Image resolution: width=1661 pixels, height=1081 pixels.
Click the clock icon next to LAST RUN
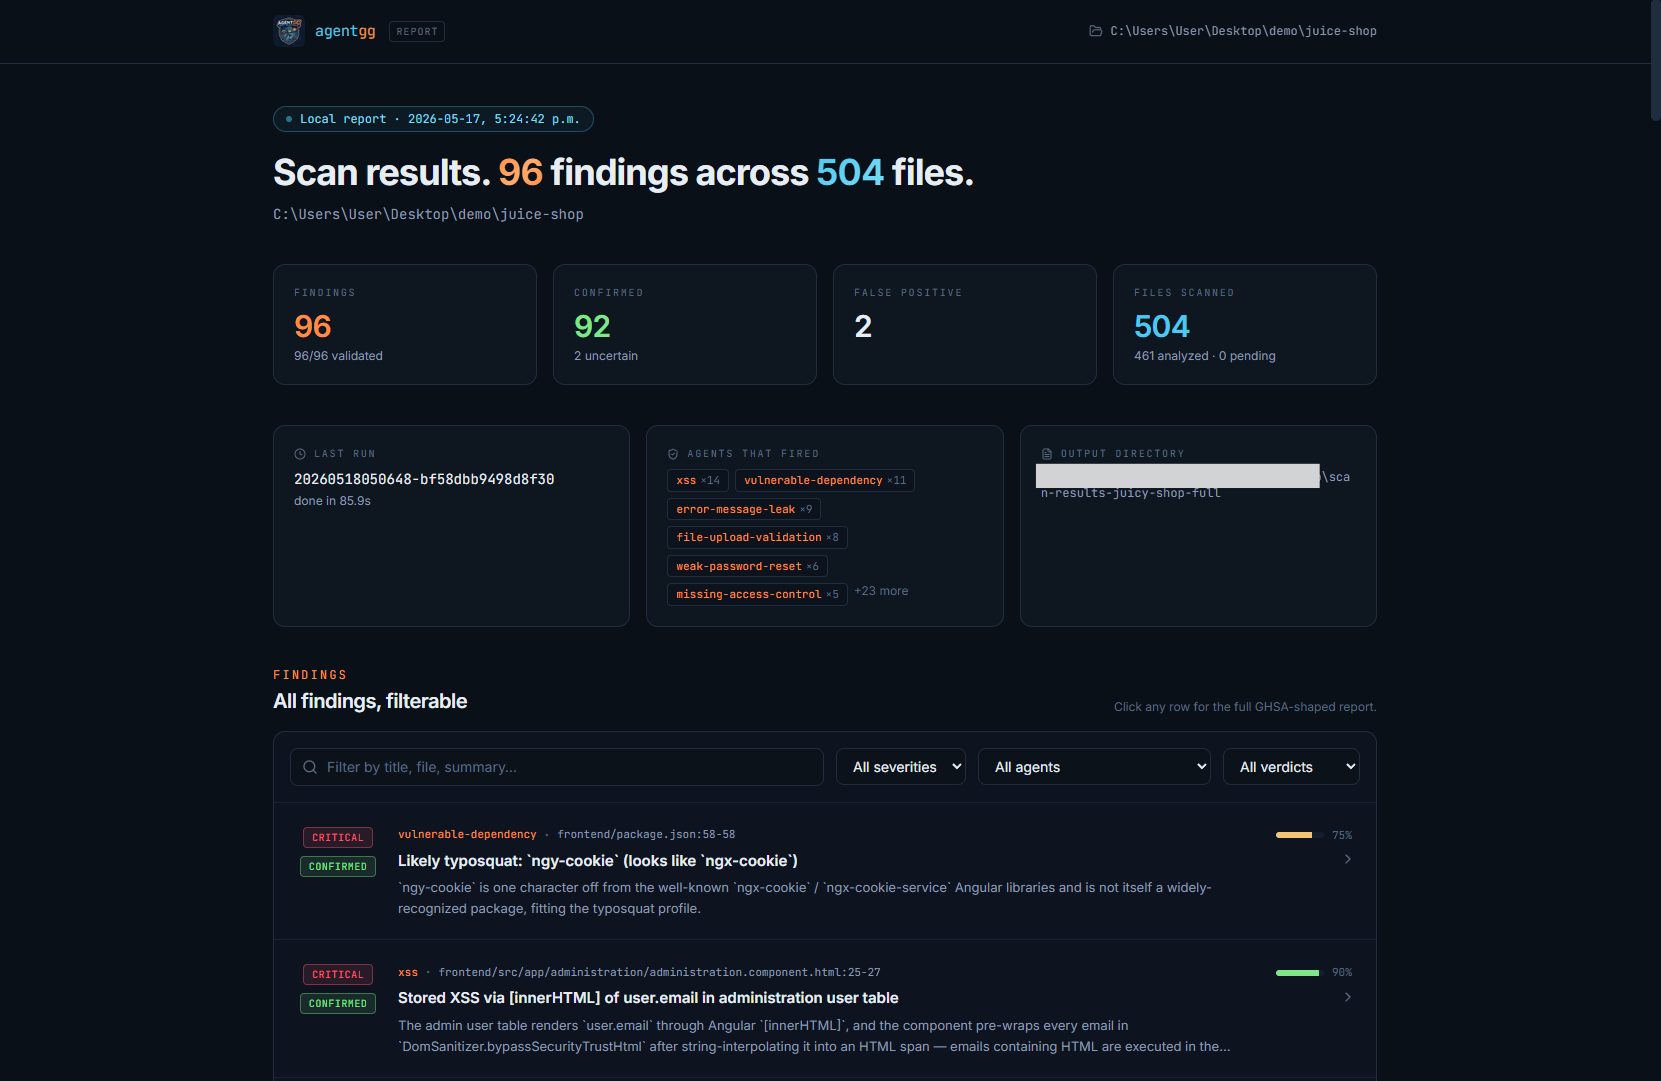pos(300,454)
